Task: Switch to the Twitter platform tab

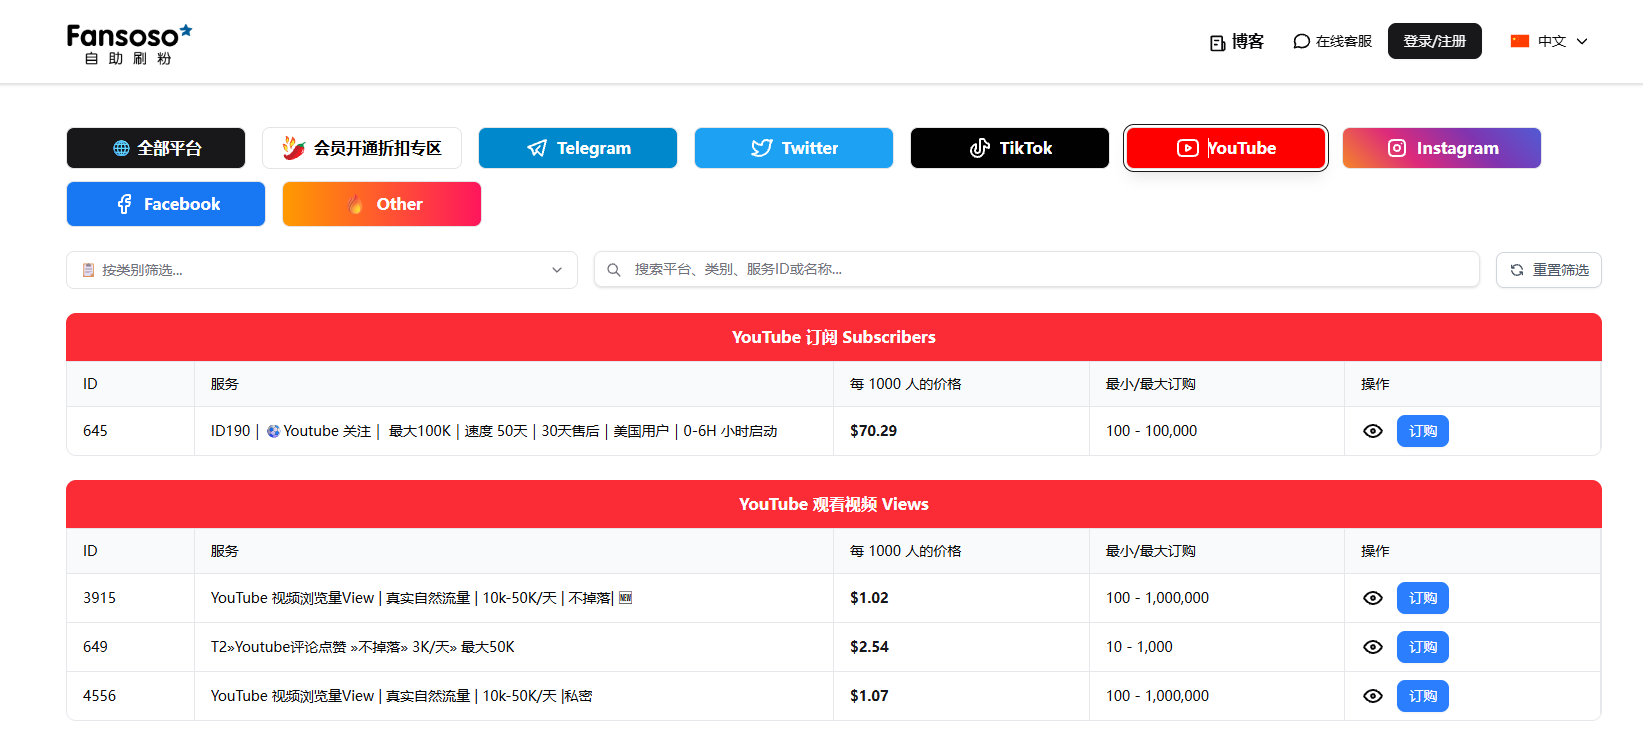Action: click(794, 148)
